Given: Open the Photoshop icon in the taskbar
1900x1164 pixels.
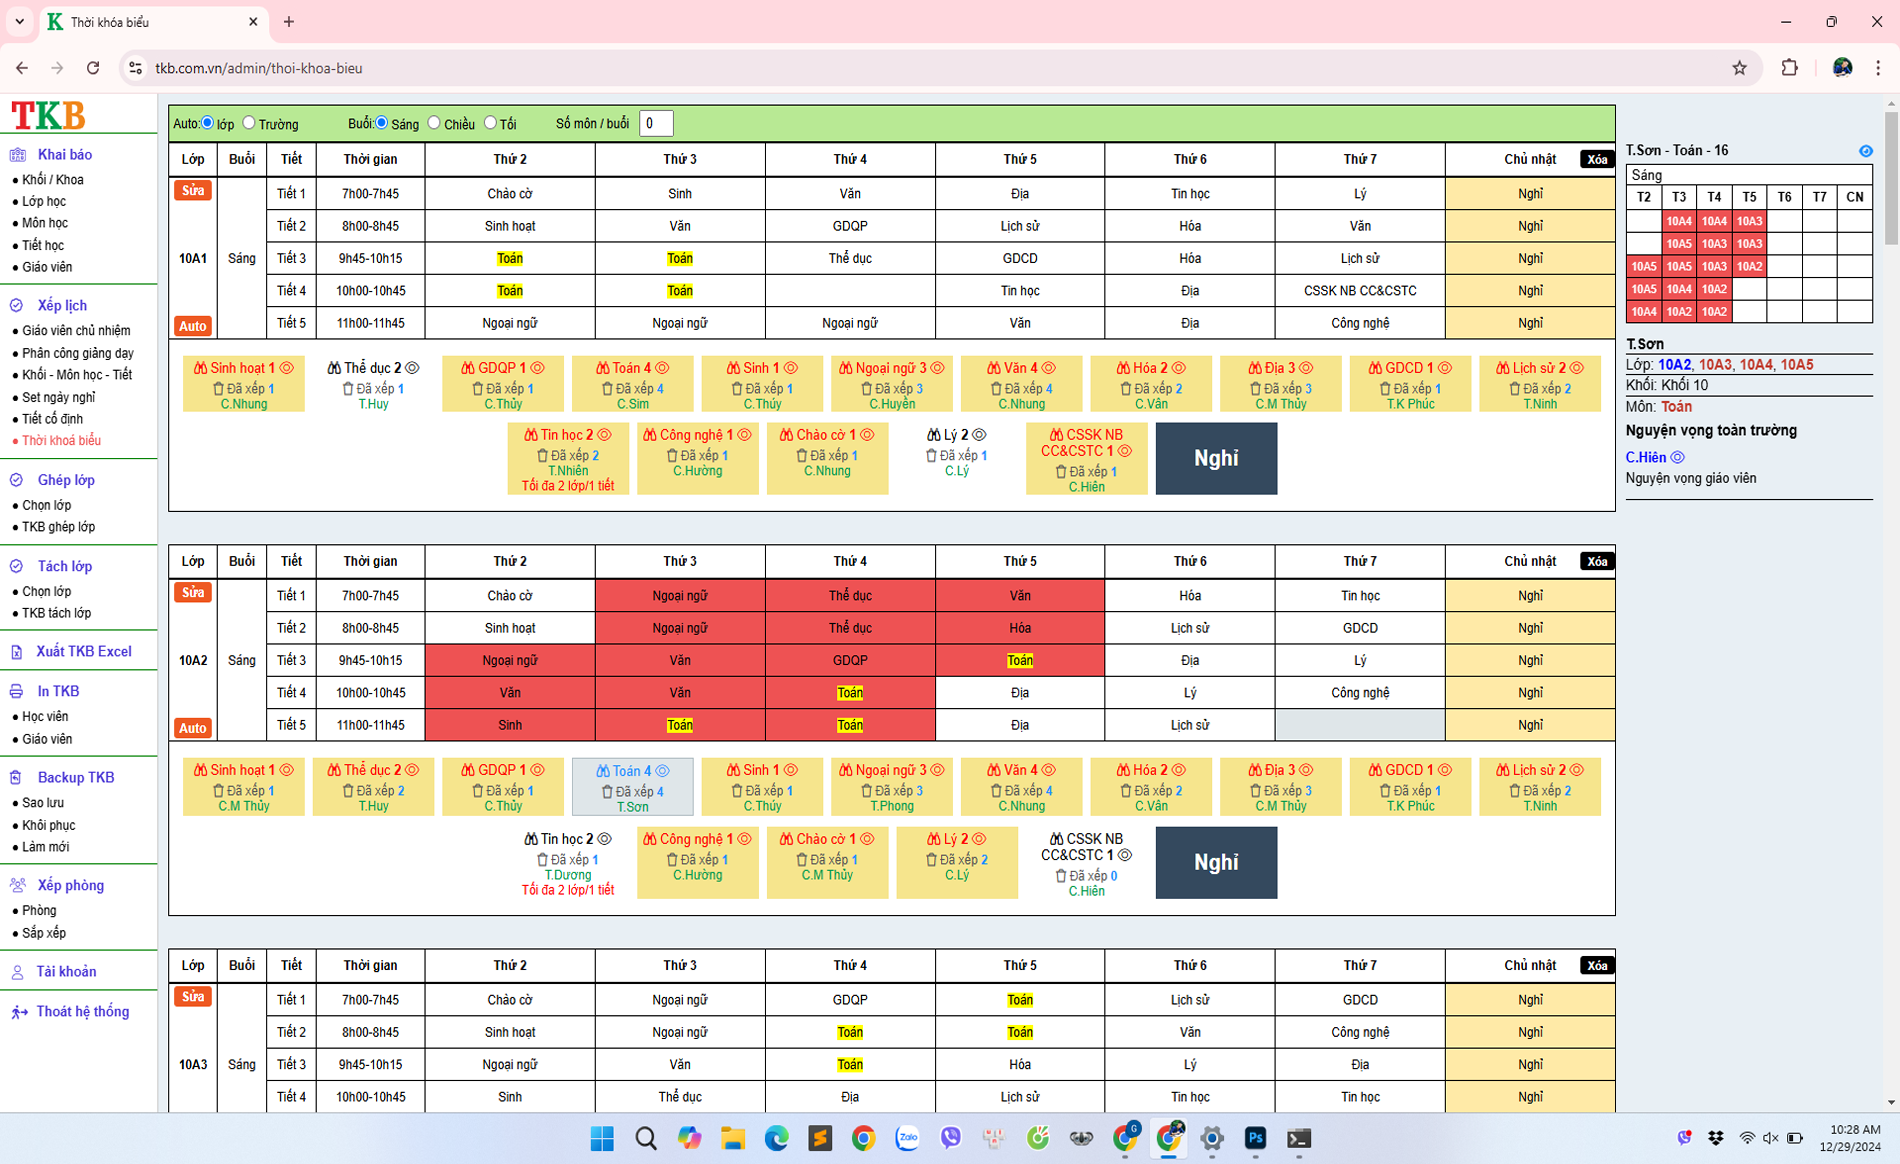Looking at the screenshot, I should (1255, 1138).
